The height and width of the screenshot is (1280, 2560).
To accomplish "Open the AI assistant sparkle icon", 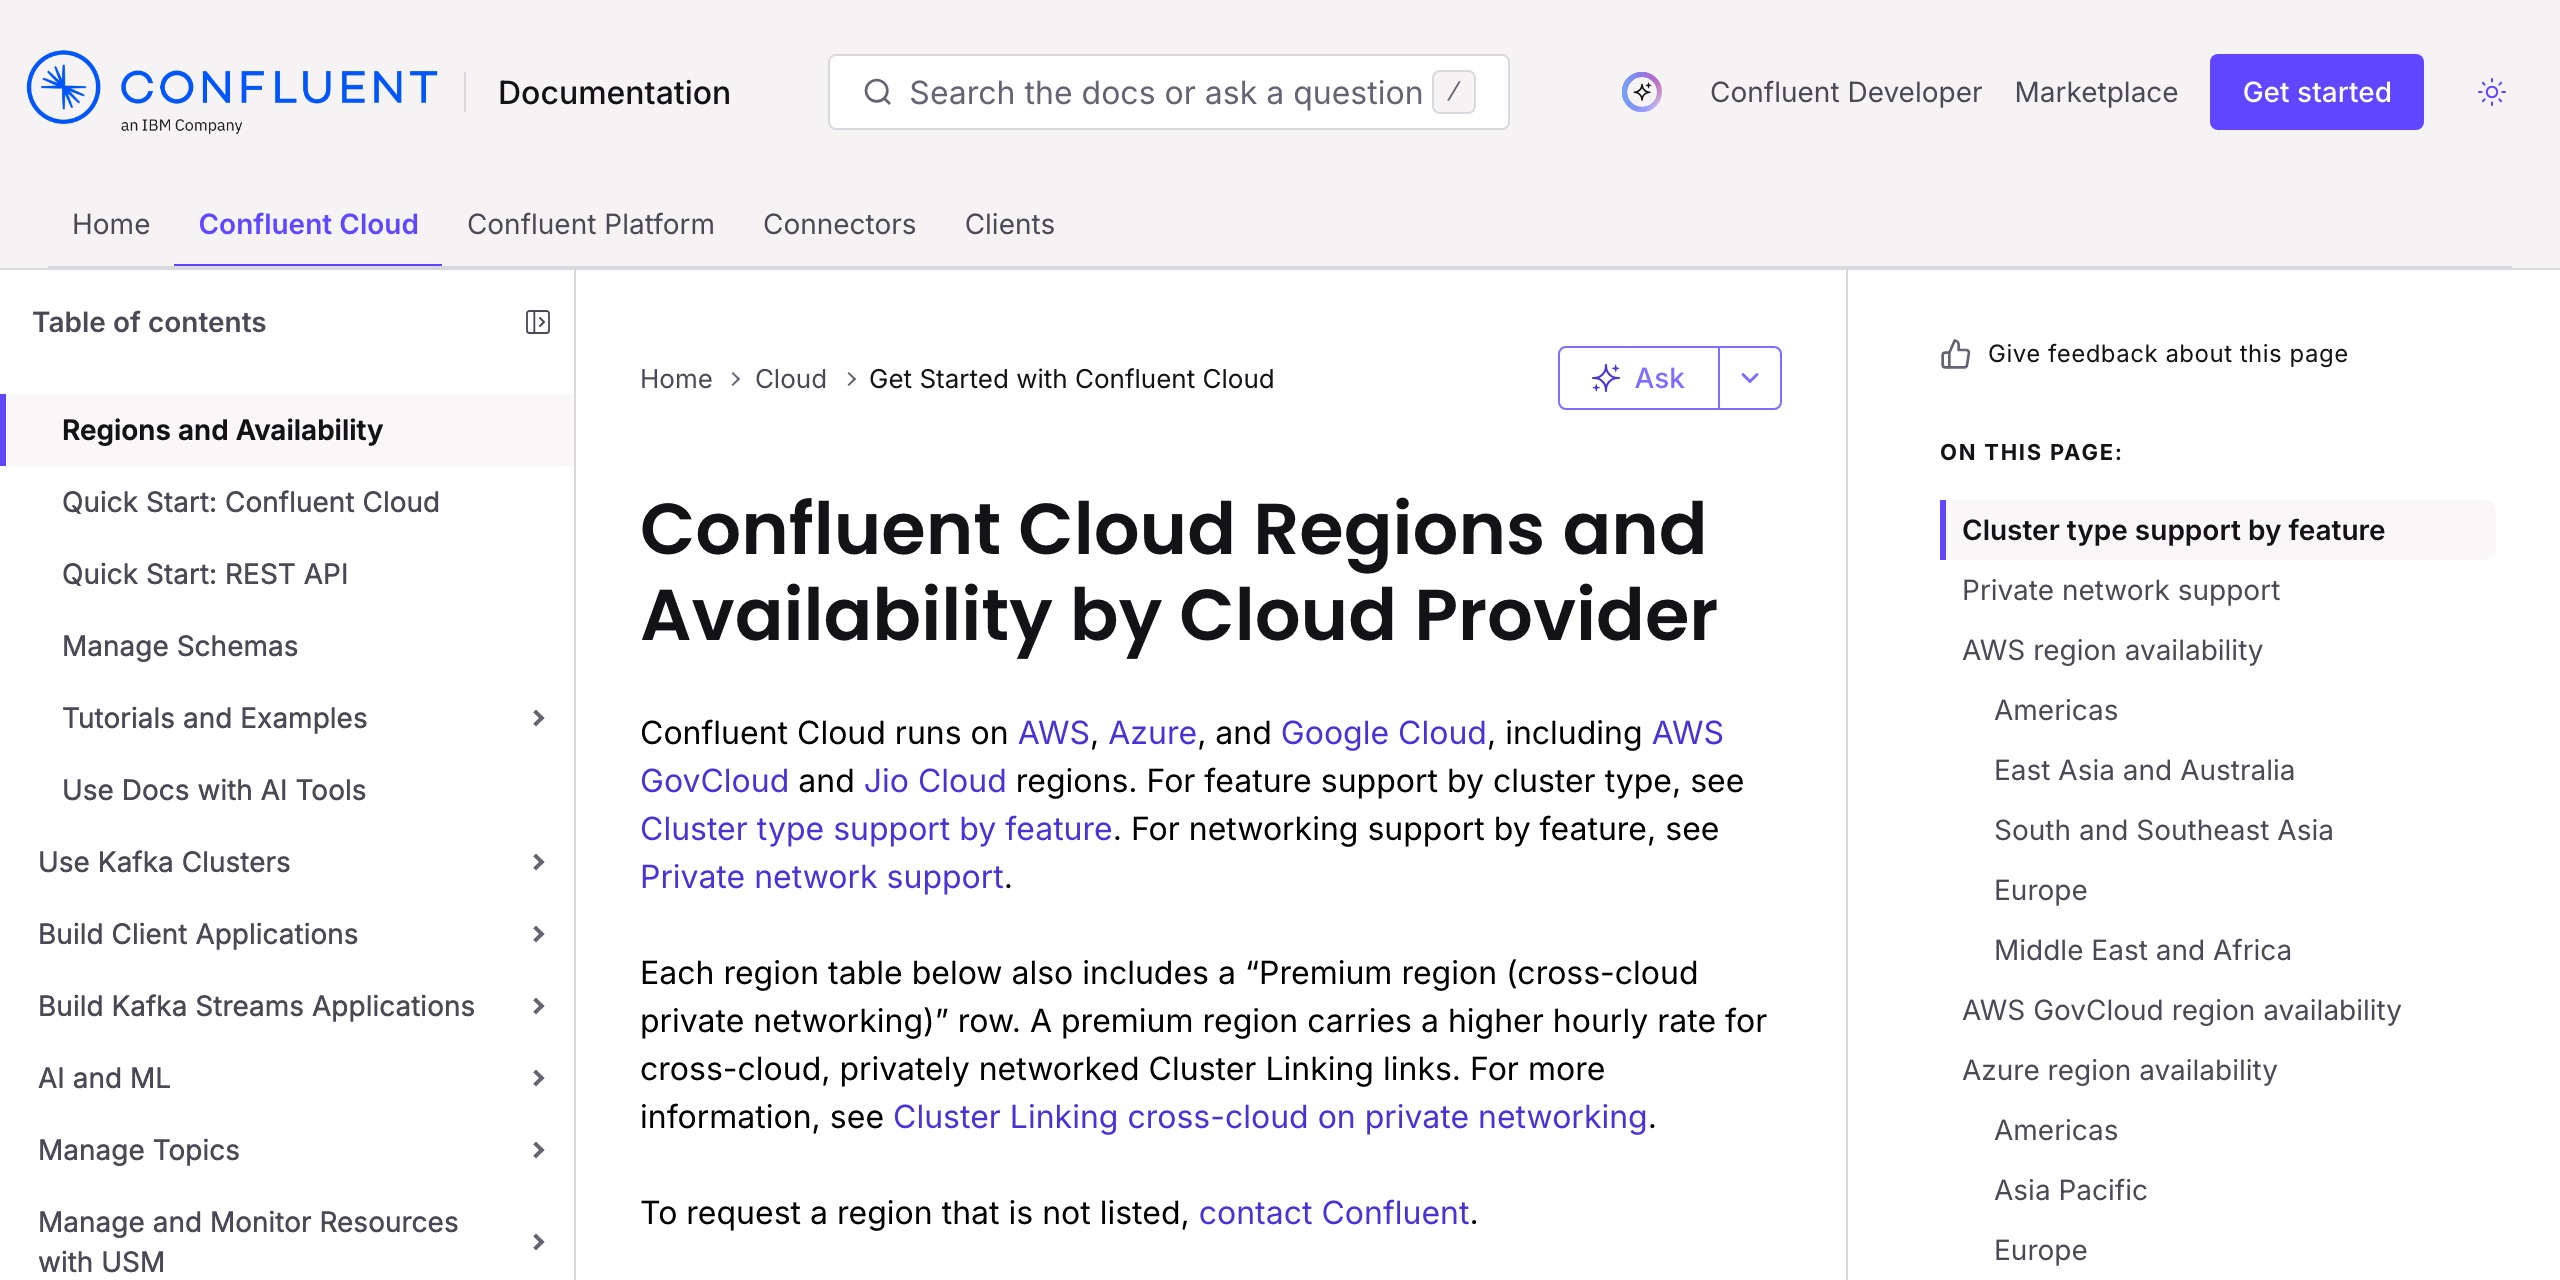I will 1641,92.
